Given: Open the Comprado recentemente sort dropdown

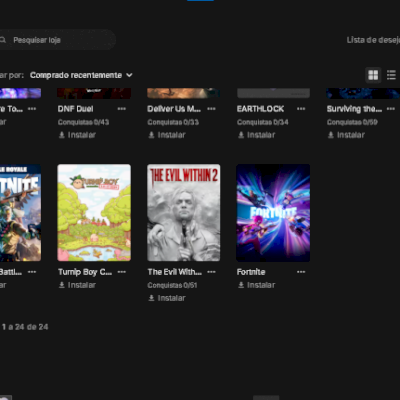Looking at the screenshot, I should pyautogui.click(x=81, y=75).
